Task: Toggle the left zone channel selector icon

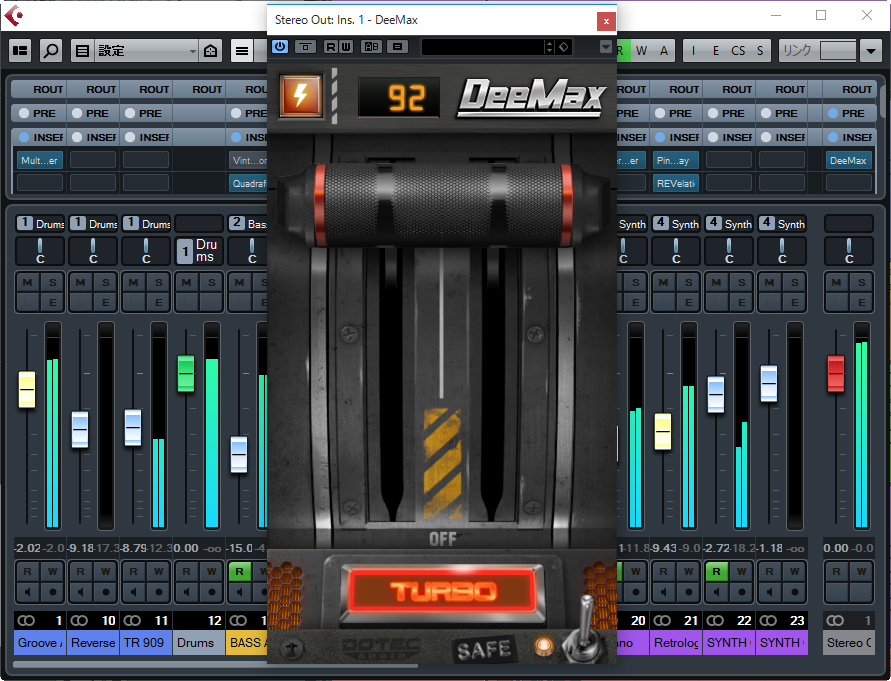Action: tap(20, 51)
